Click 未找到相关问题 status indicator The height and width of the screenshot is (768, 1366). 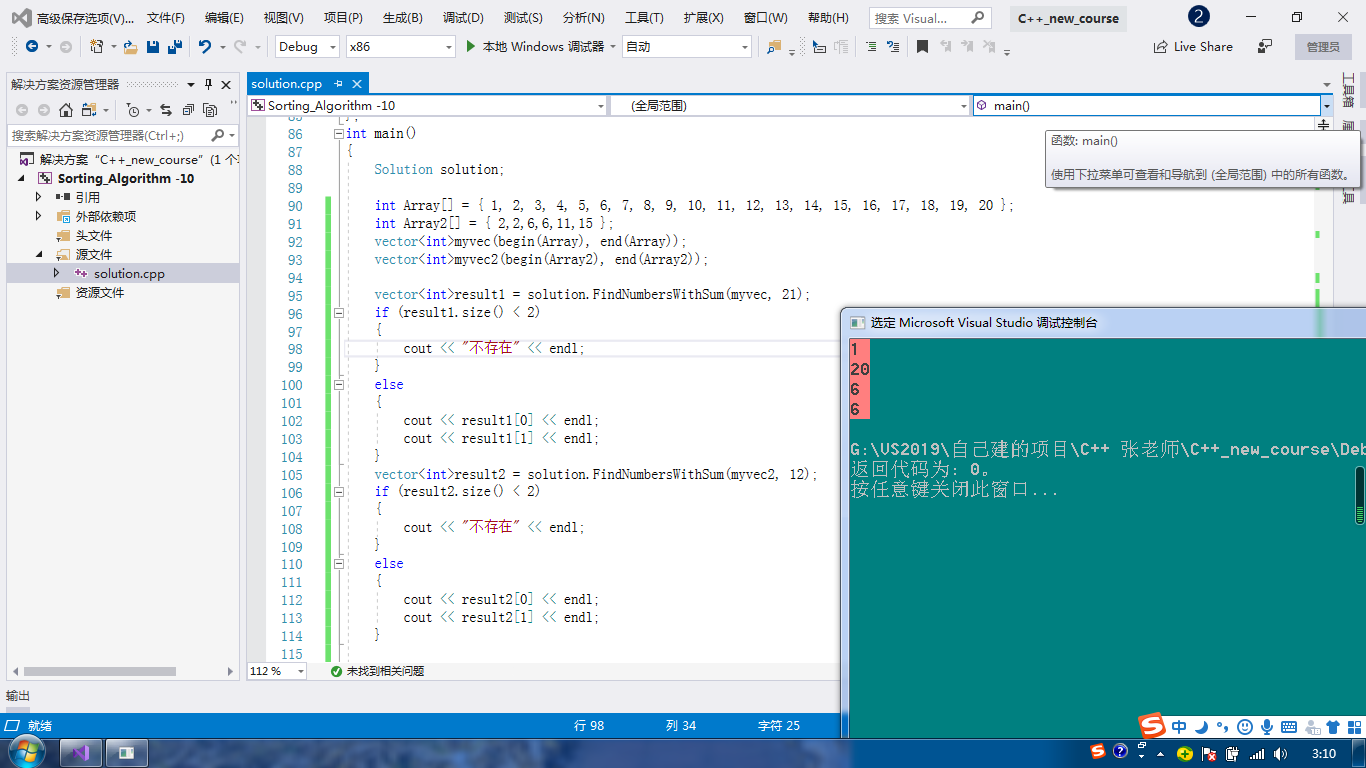pyautogui.click(x=377, y=671)
